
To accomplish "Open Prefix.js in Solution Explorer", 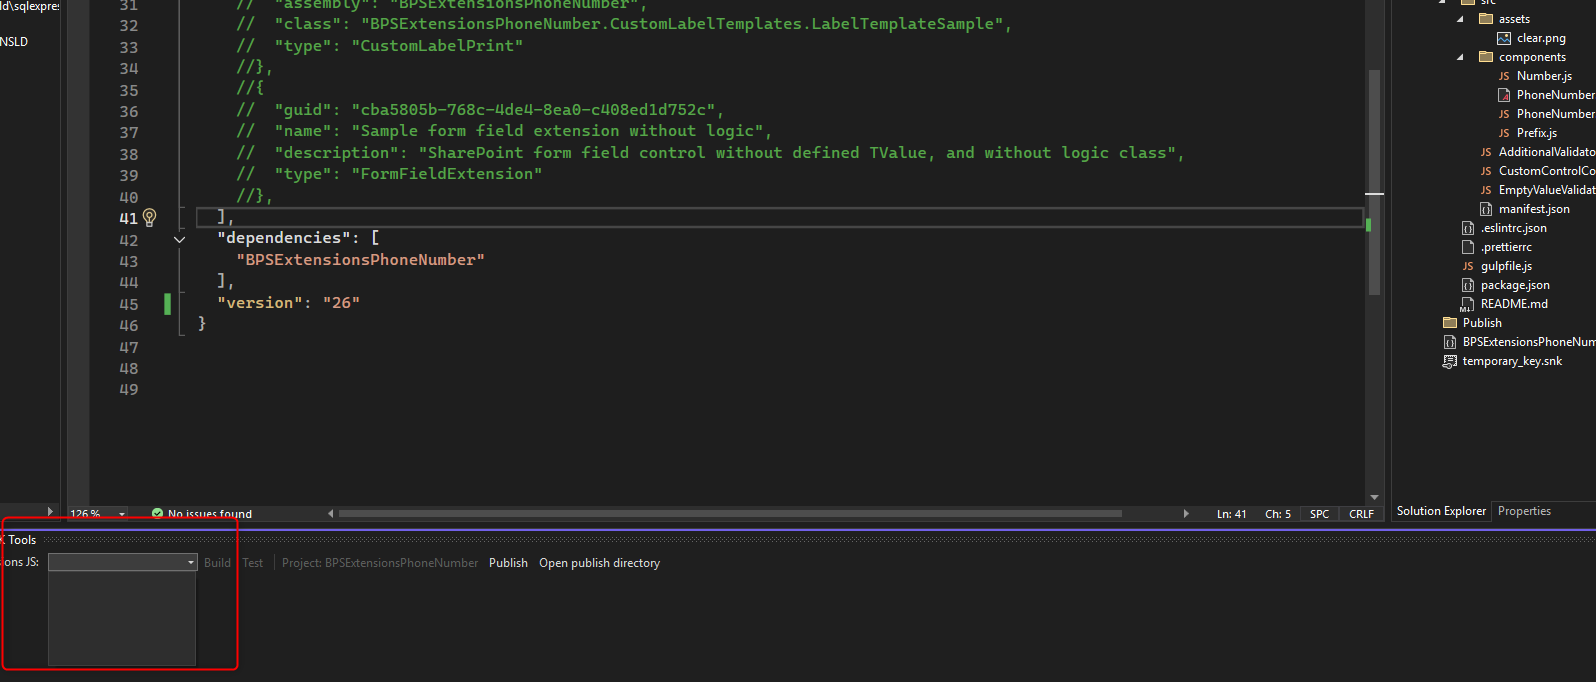I will 1536,133.
